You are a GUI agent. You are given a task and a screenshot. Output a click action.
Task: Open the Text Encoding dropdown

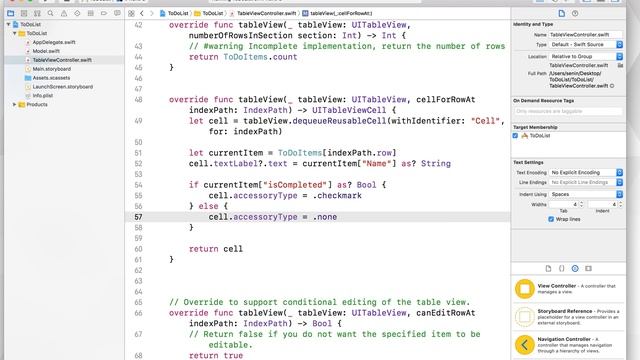pyautogui.click(x=586, y=173)
